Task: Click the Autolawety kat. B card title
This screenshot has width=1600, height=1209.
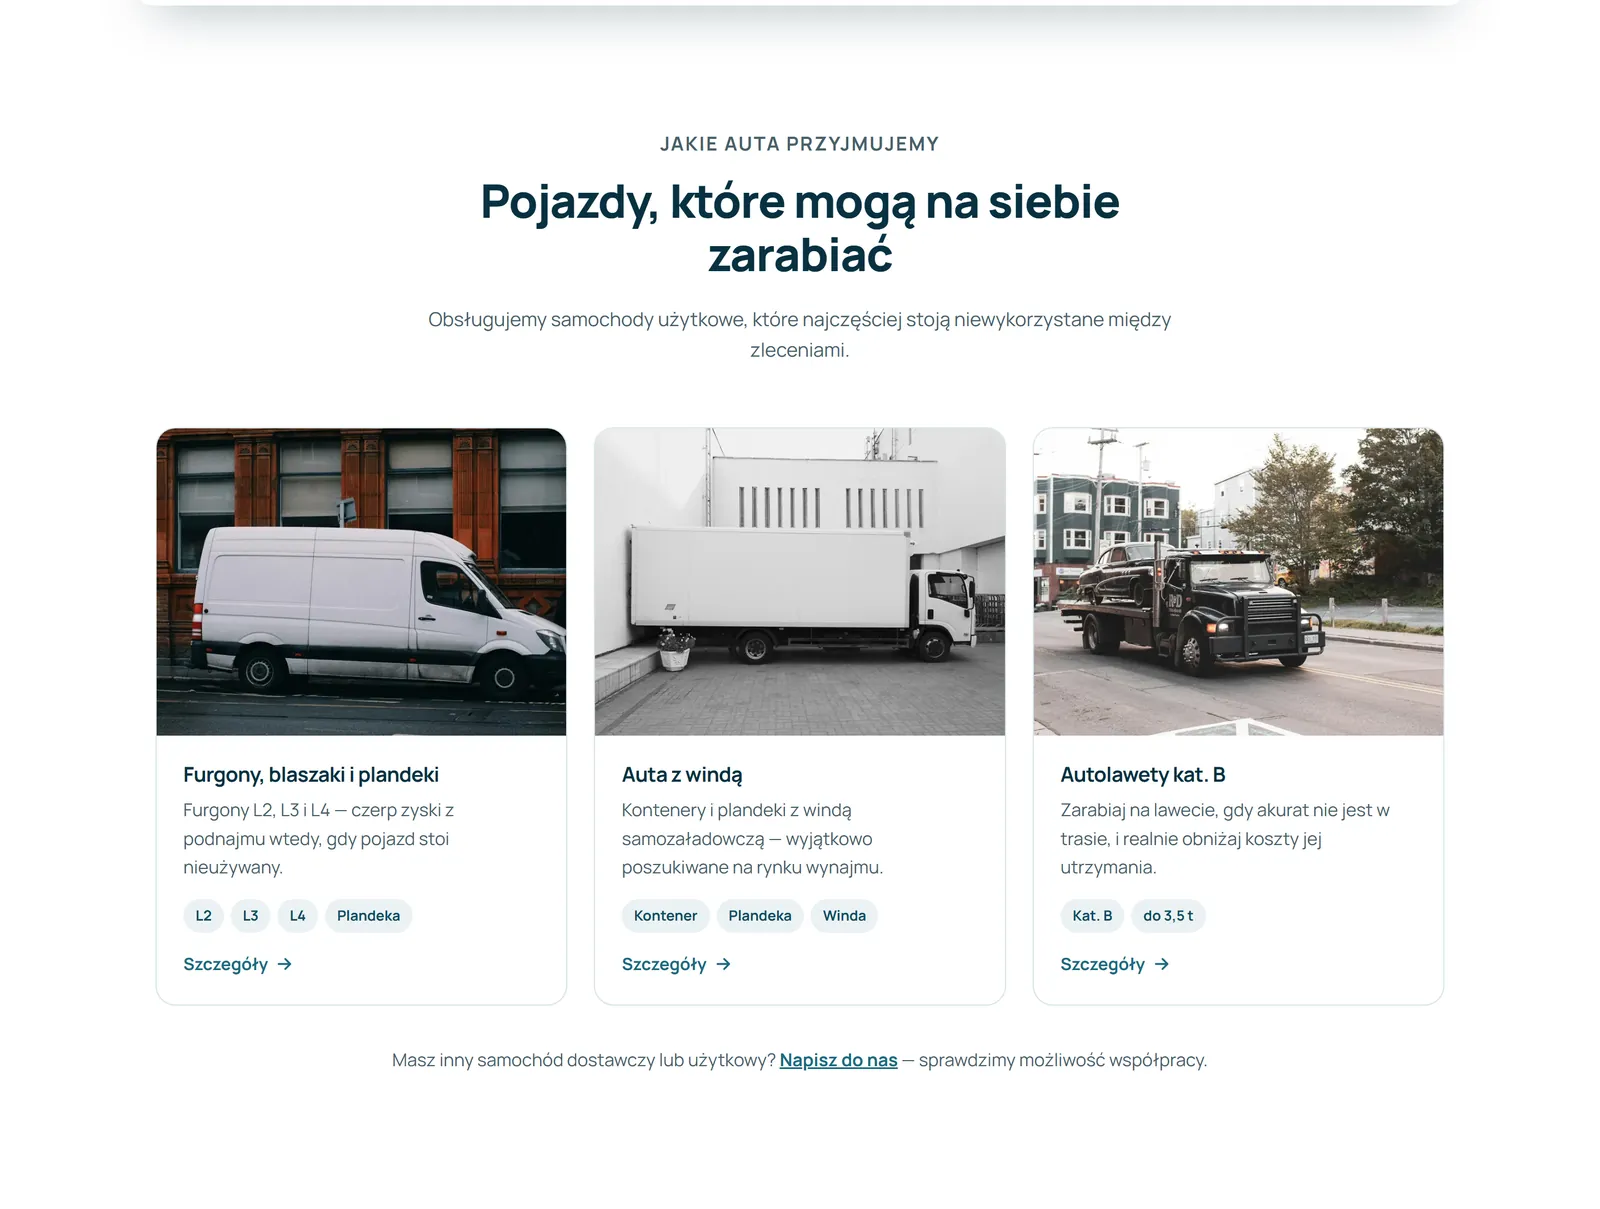Action: (x=1143, y=775)
